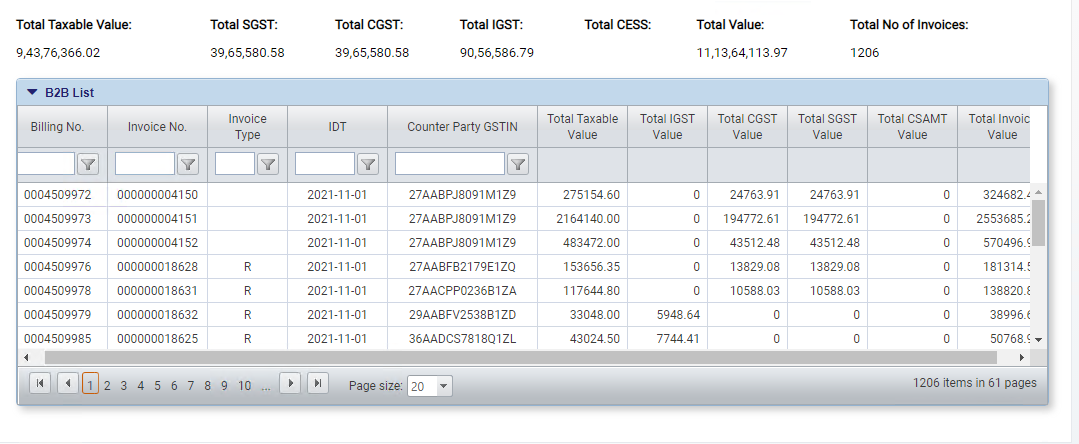Click the Billing No. filter funnel icon
Viewport: 1079px width, 444px height.
point(87,164)
